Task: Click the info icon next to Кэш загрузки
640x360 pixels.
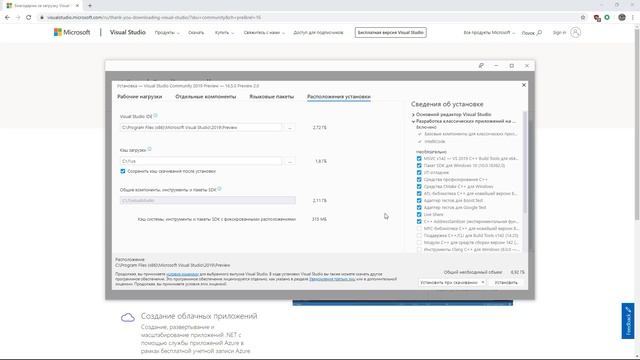Action: click(150, 149)
